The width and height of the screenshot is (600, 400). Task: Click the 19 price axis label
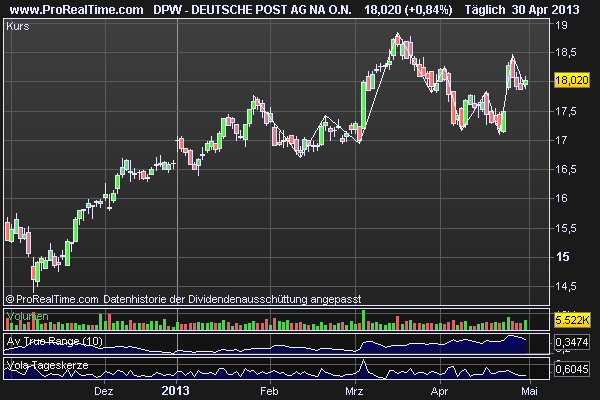561,26
